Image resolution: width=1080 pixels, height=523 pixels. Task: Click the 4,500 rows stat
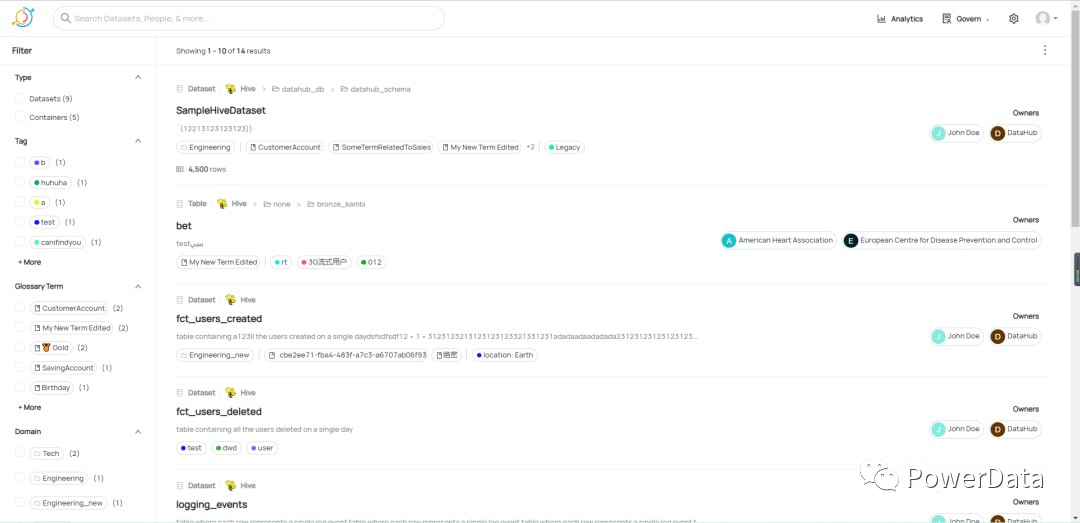tap(201, 169)
